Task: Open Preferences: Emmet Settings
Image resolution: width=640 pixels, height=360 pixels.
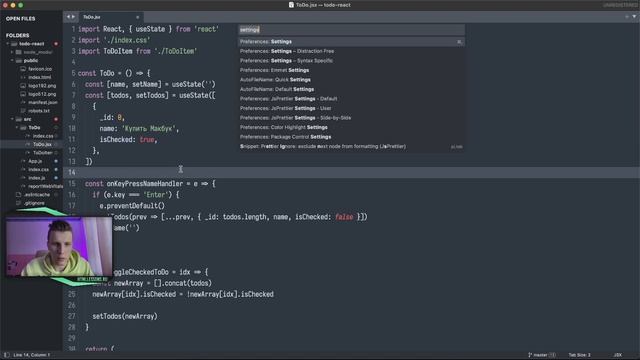Action: (x=351, y=70)
